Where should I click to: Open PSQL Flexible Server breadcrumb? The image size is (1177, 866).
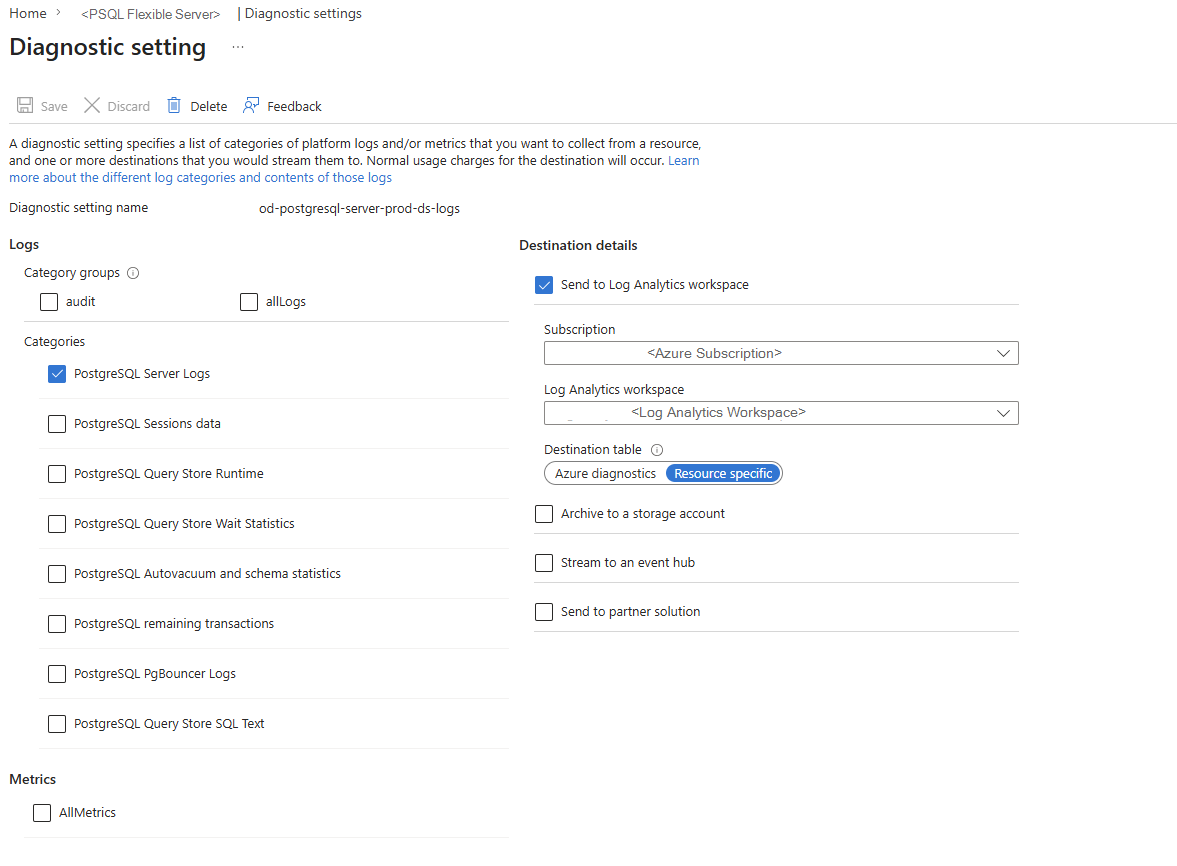(150, 14)
